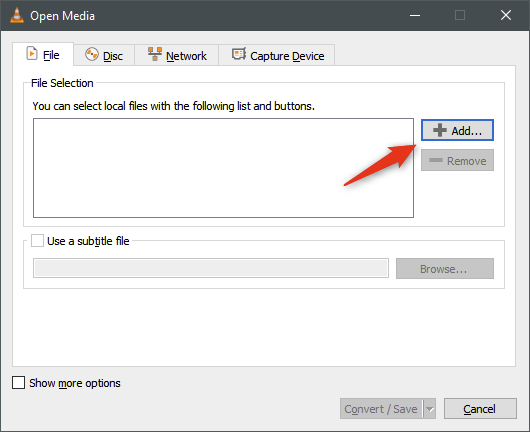Click the Disc tab disc icon

pyautogui.click(x=92, y=54)
